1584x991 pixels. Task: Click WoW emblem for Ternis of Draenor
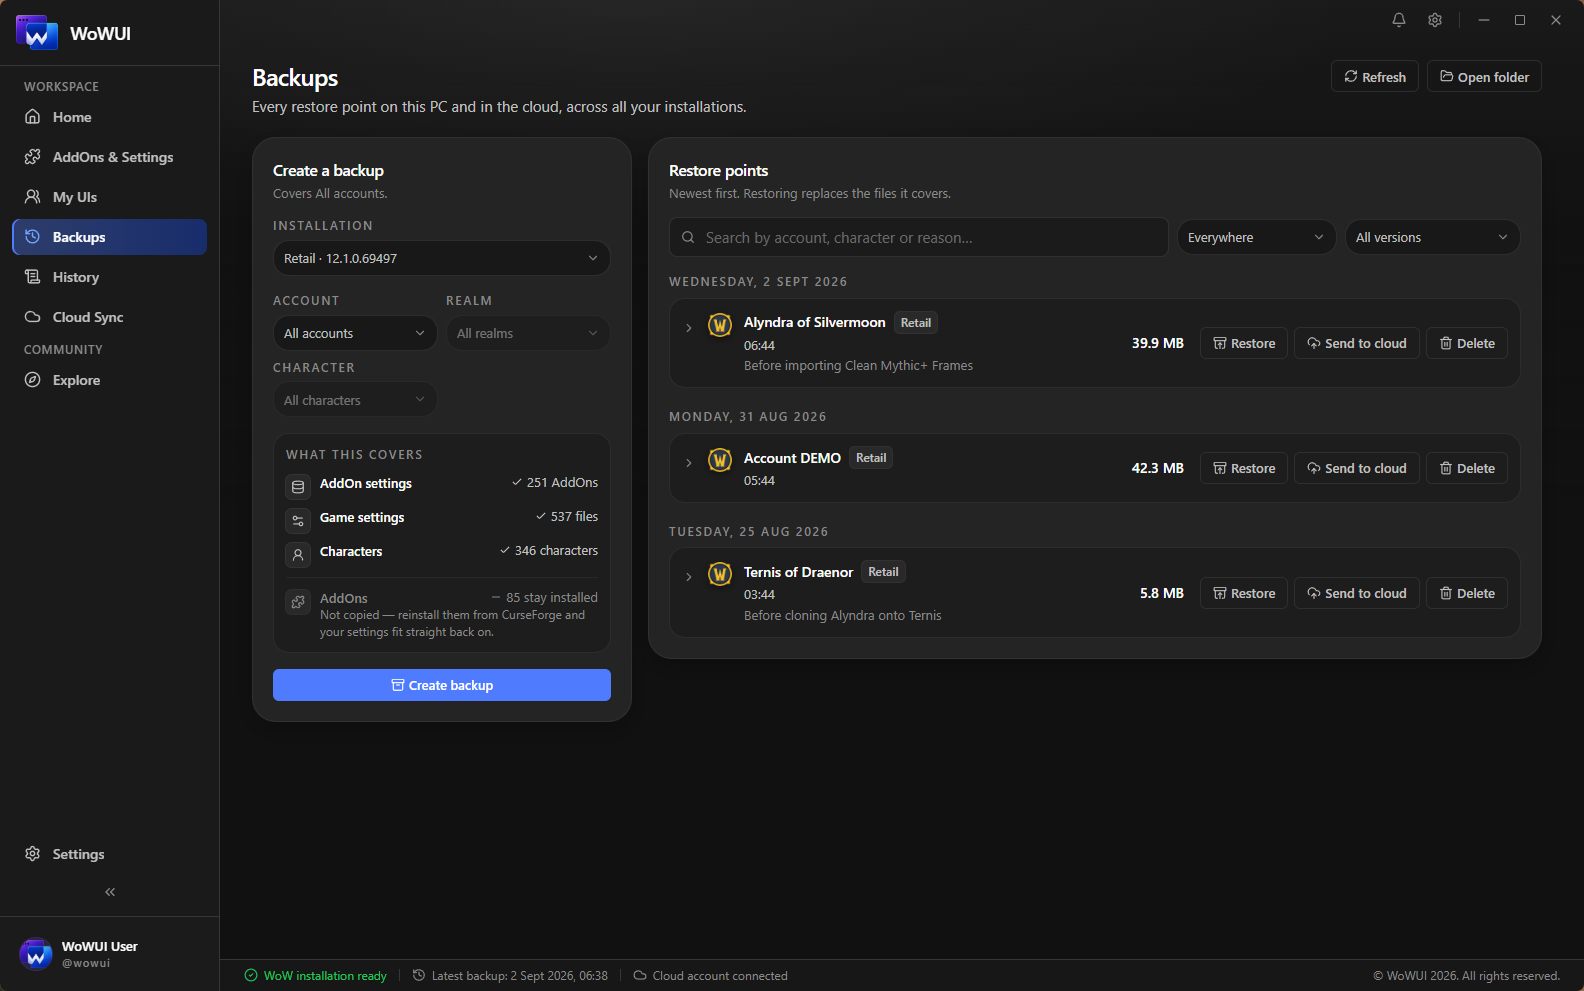tap(720, 574)
